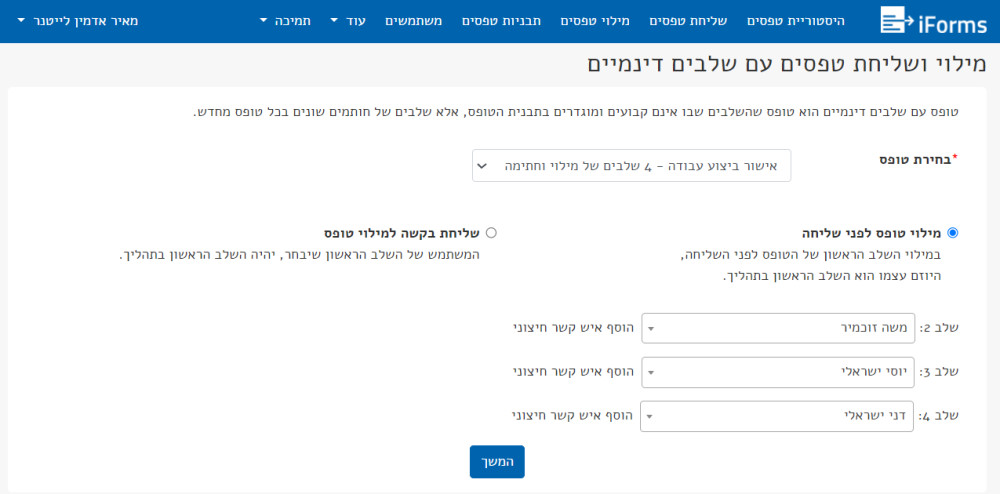Click the dropdown arrow next to דני ישראלי

pyautogui.click(x=650, y=417)
